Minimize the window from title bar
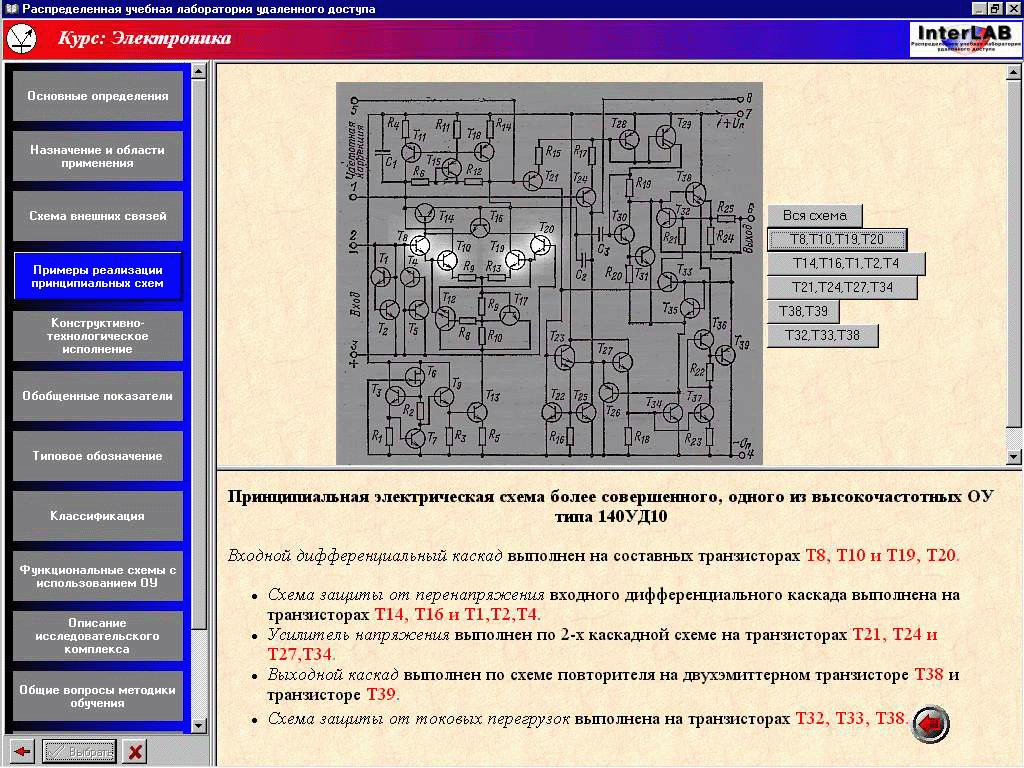Image resolution: width=1024 pixels, height=768 pixels. (x=978, y=8)
